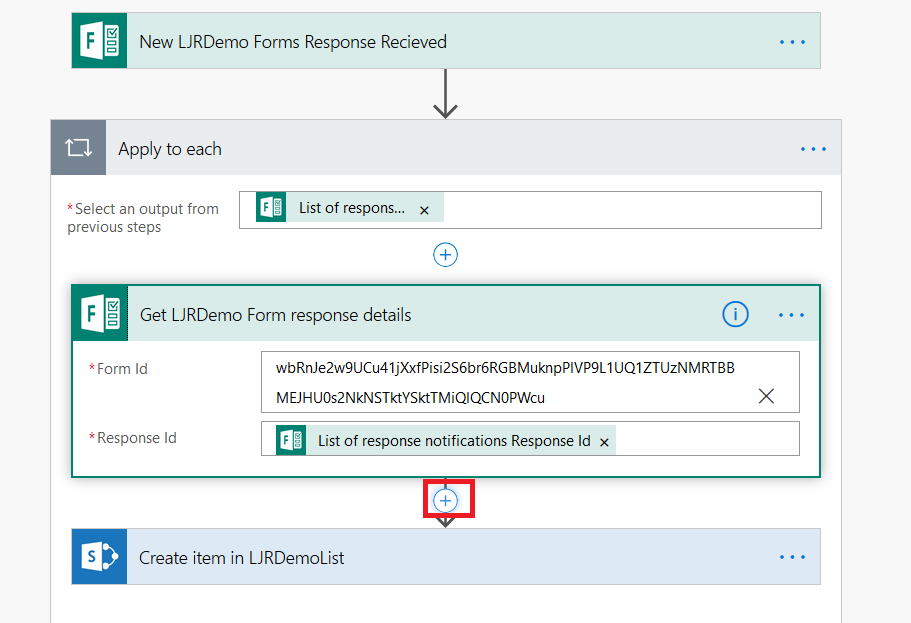The width and height of the screenshot is (911, 623).
Task: Click the Select an output from previous steps label
Action: click(x=143, y=217)
